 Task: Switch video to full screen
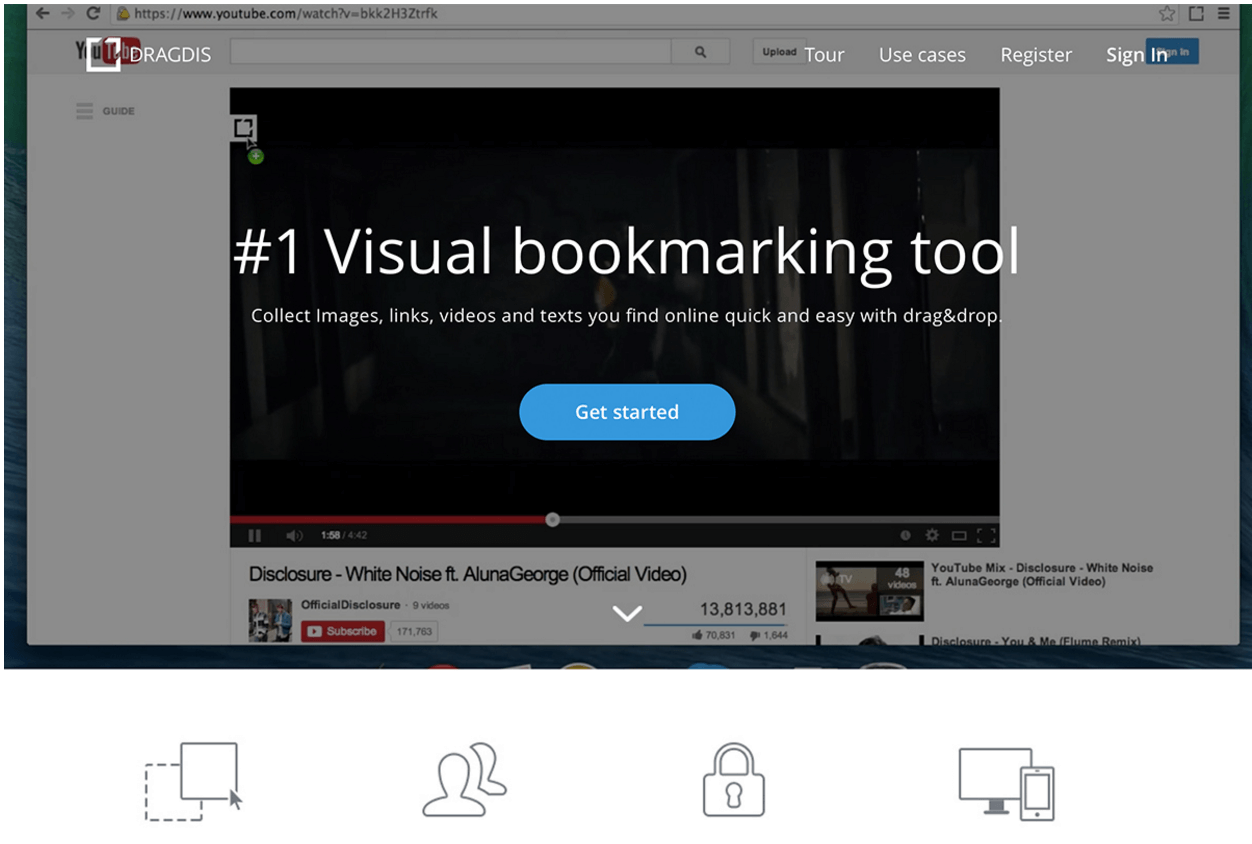click(x=986, y=536)
